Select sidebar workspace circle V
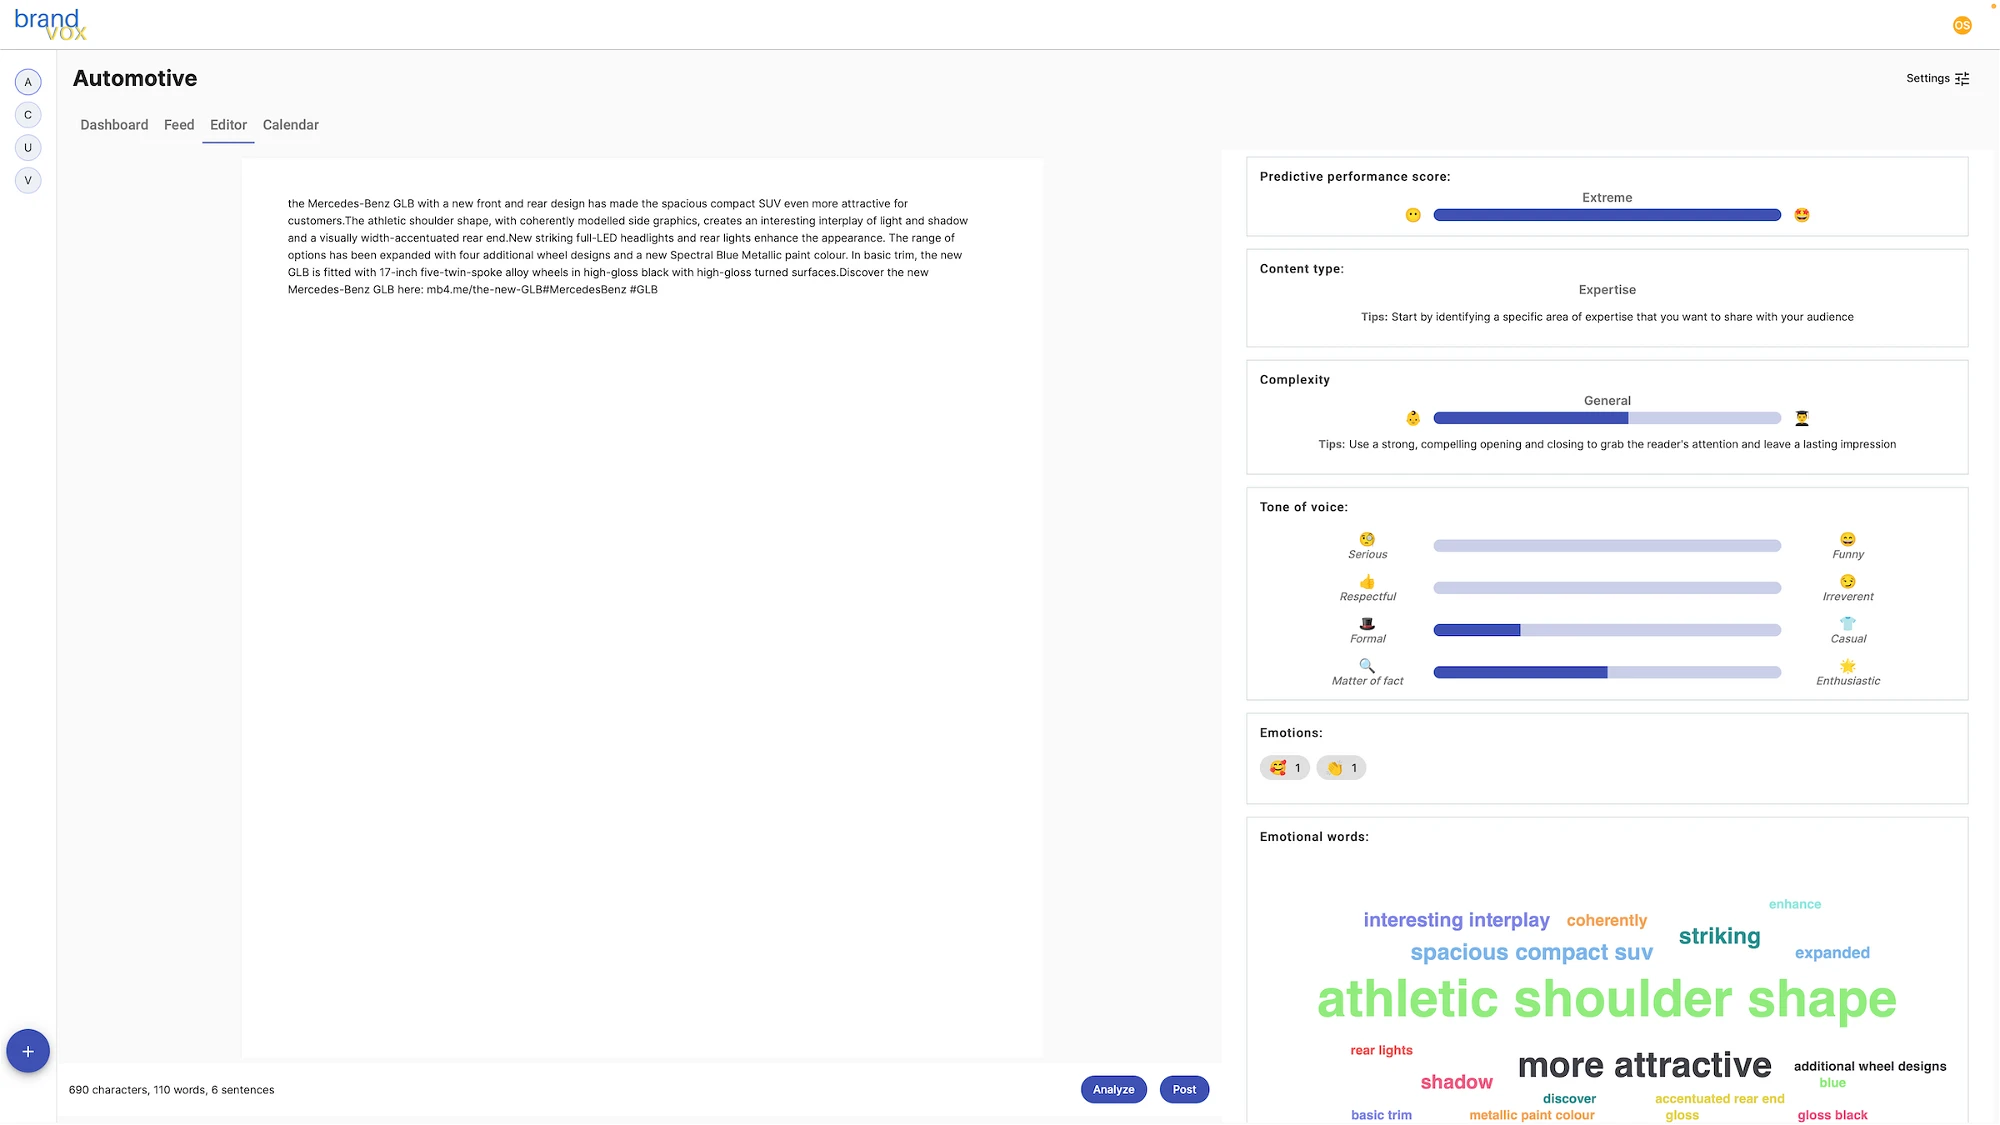Viewport: 2000px width, 1125px height. [28, 181]
